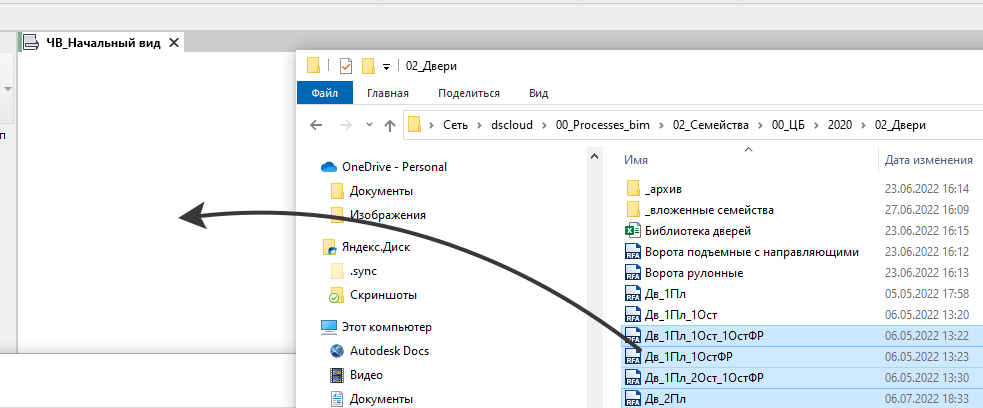Select Autodesk Docs in navigation pane
Viewport: 983px width, 408px height.
(389, 351)
